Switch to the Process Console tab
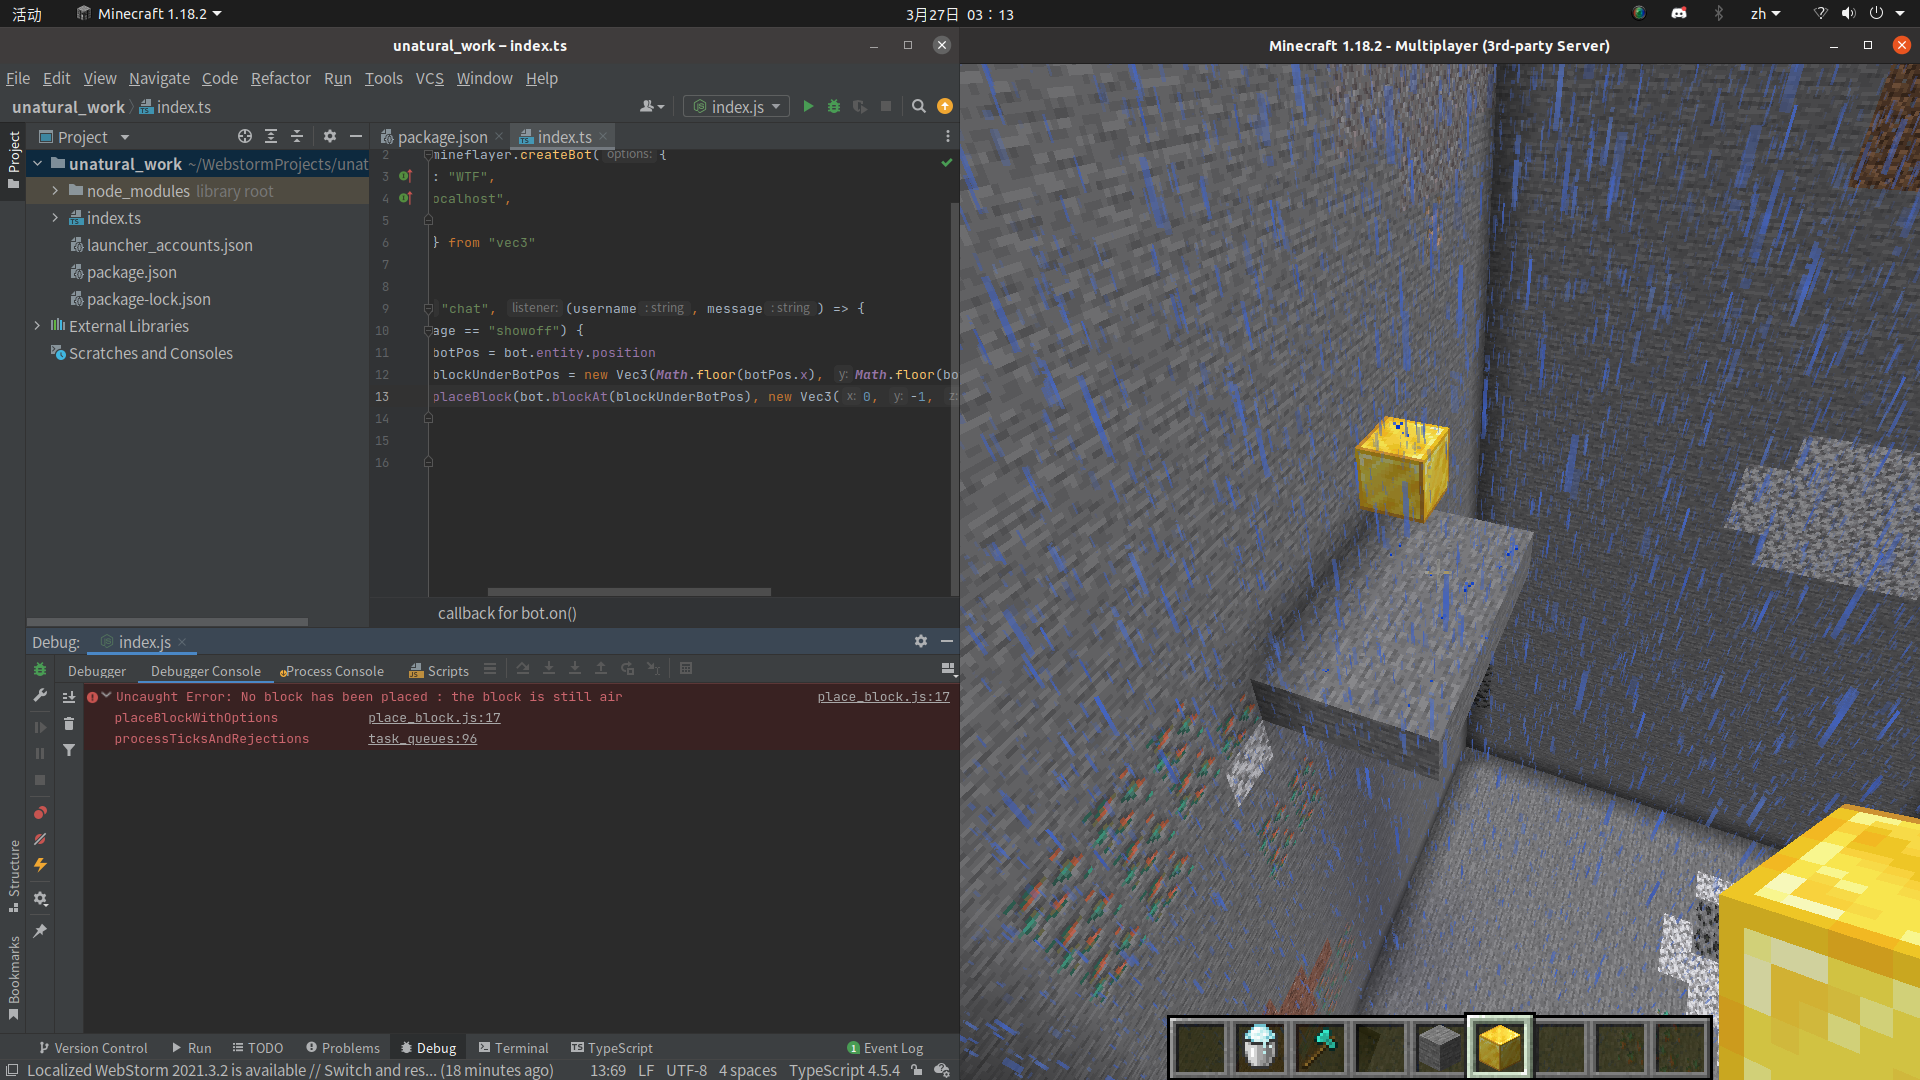 click(332, 671)
